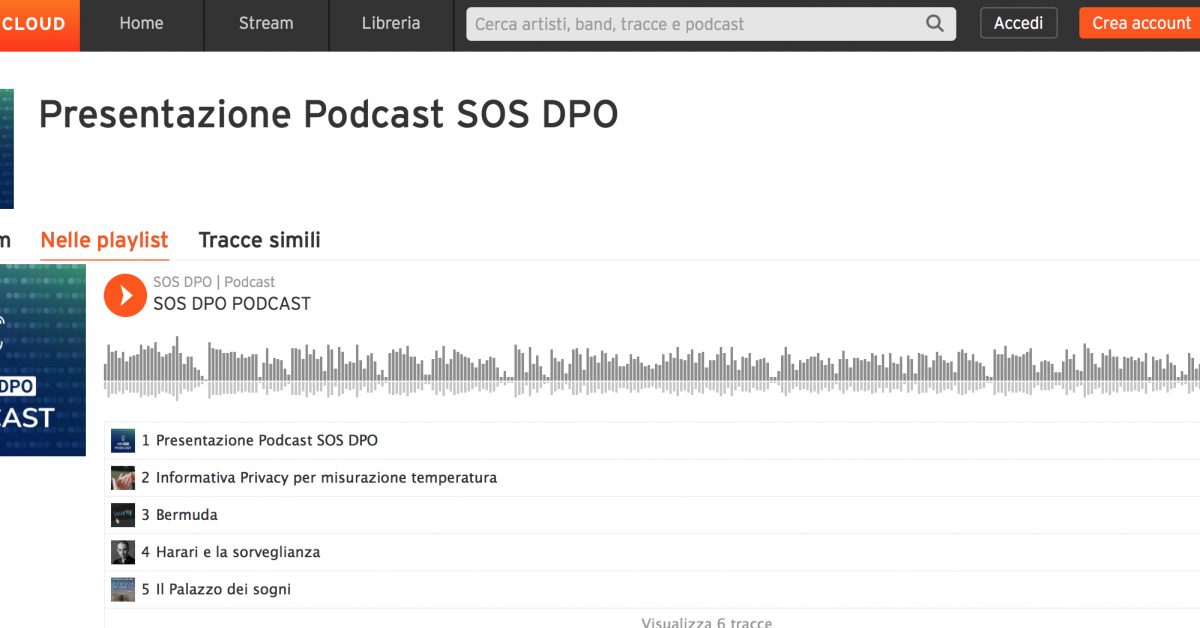Seek within the playlist waveform
Viewport: 1200px width, 628px height.
(x=652, y=370)
